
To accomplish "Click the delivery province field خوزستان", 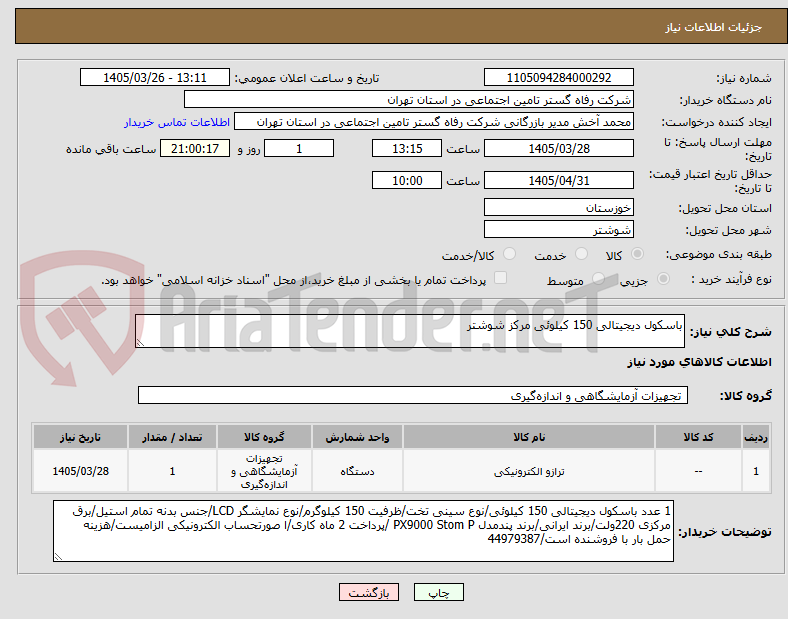I will [559, 208].
